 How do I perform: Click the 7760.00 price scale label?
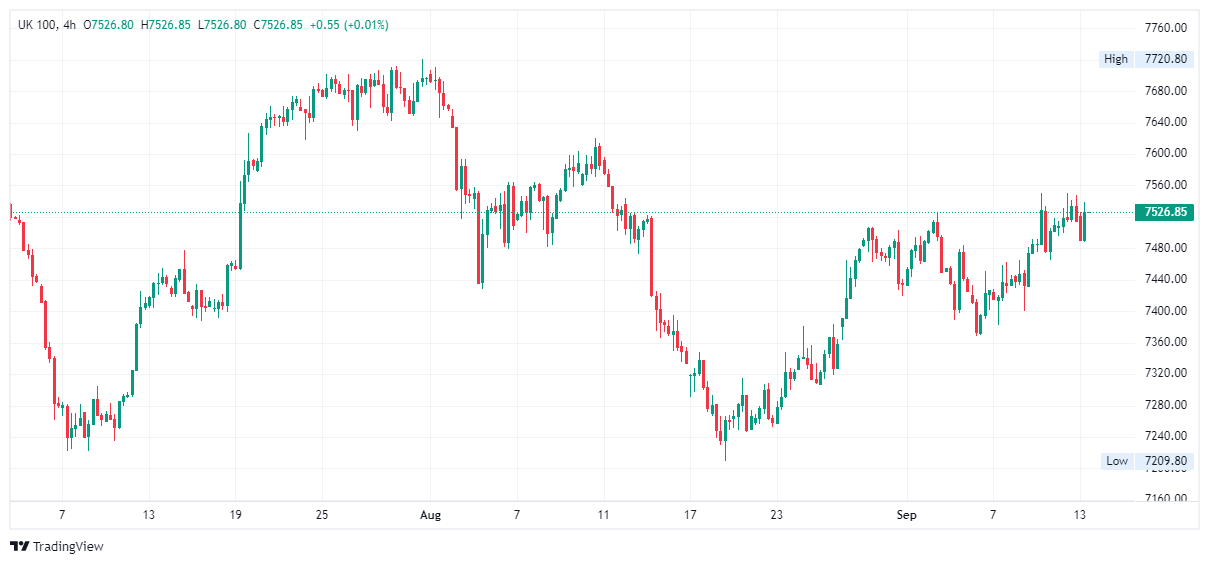(x=1165, y=27)
